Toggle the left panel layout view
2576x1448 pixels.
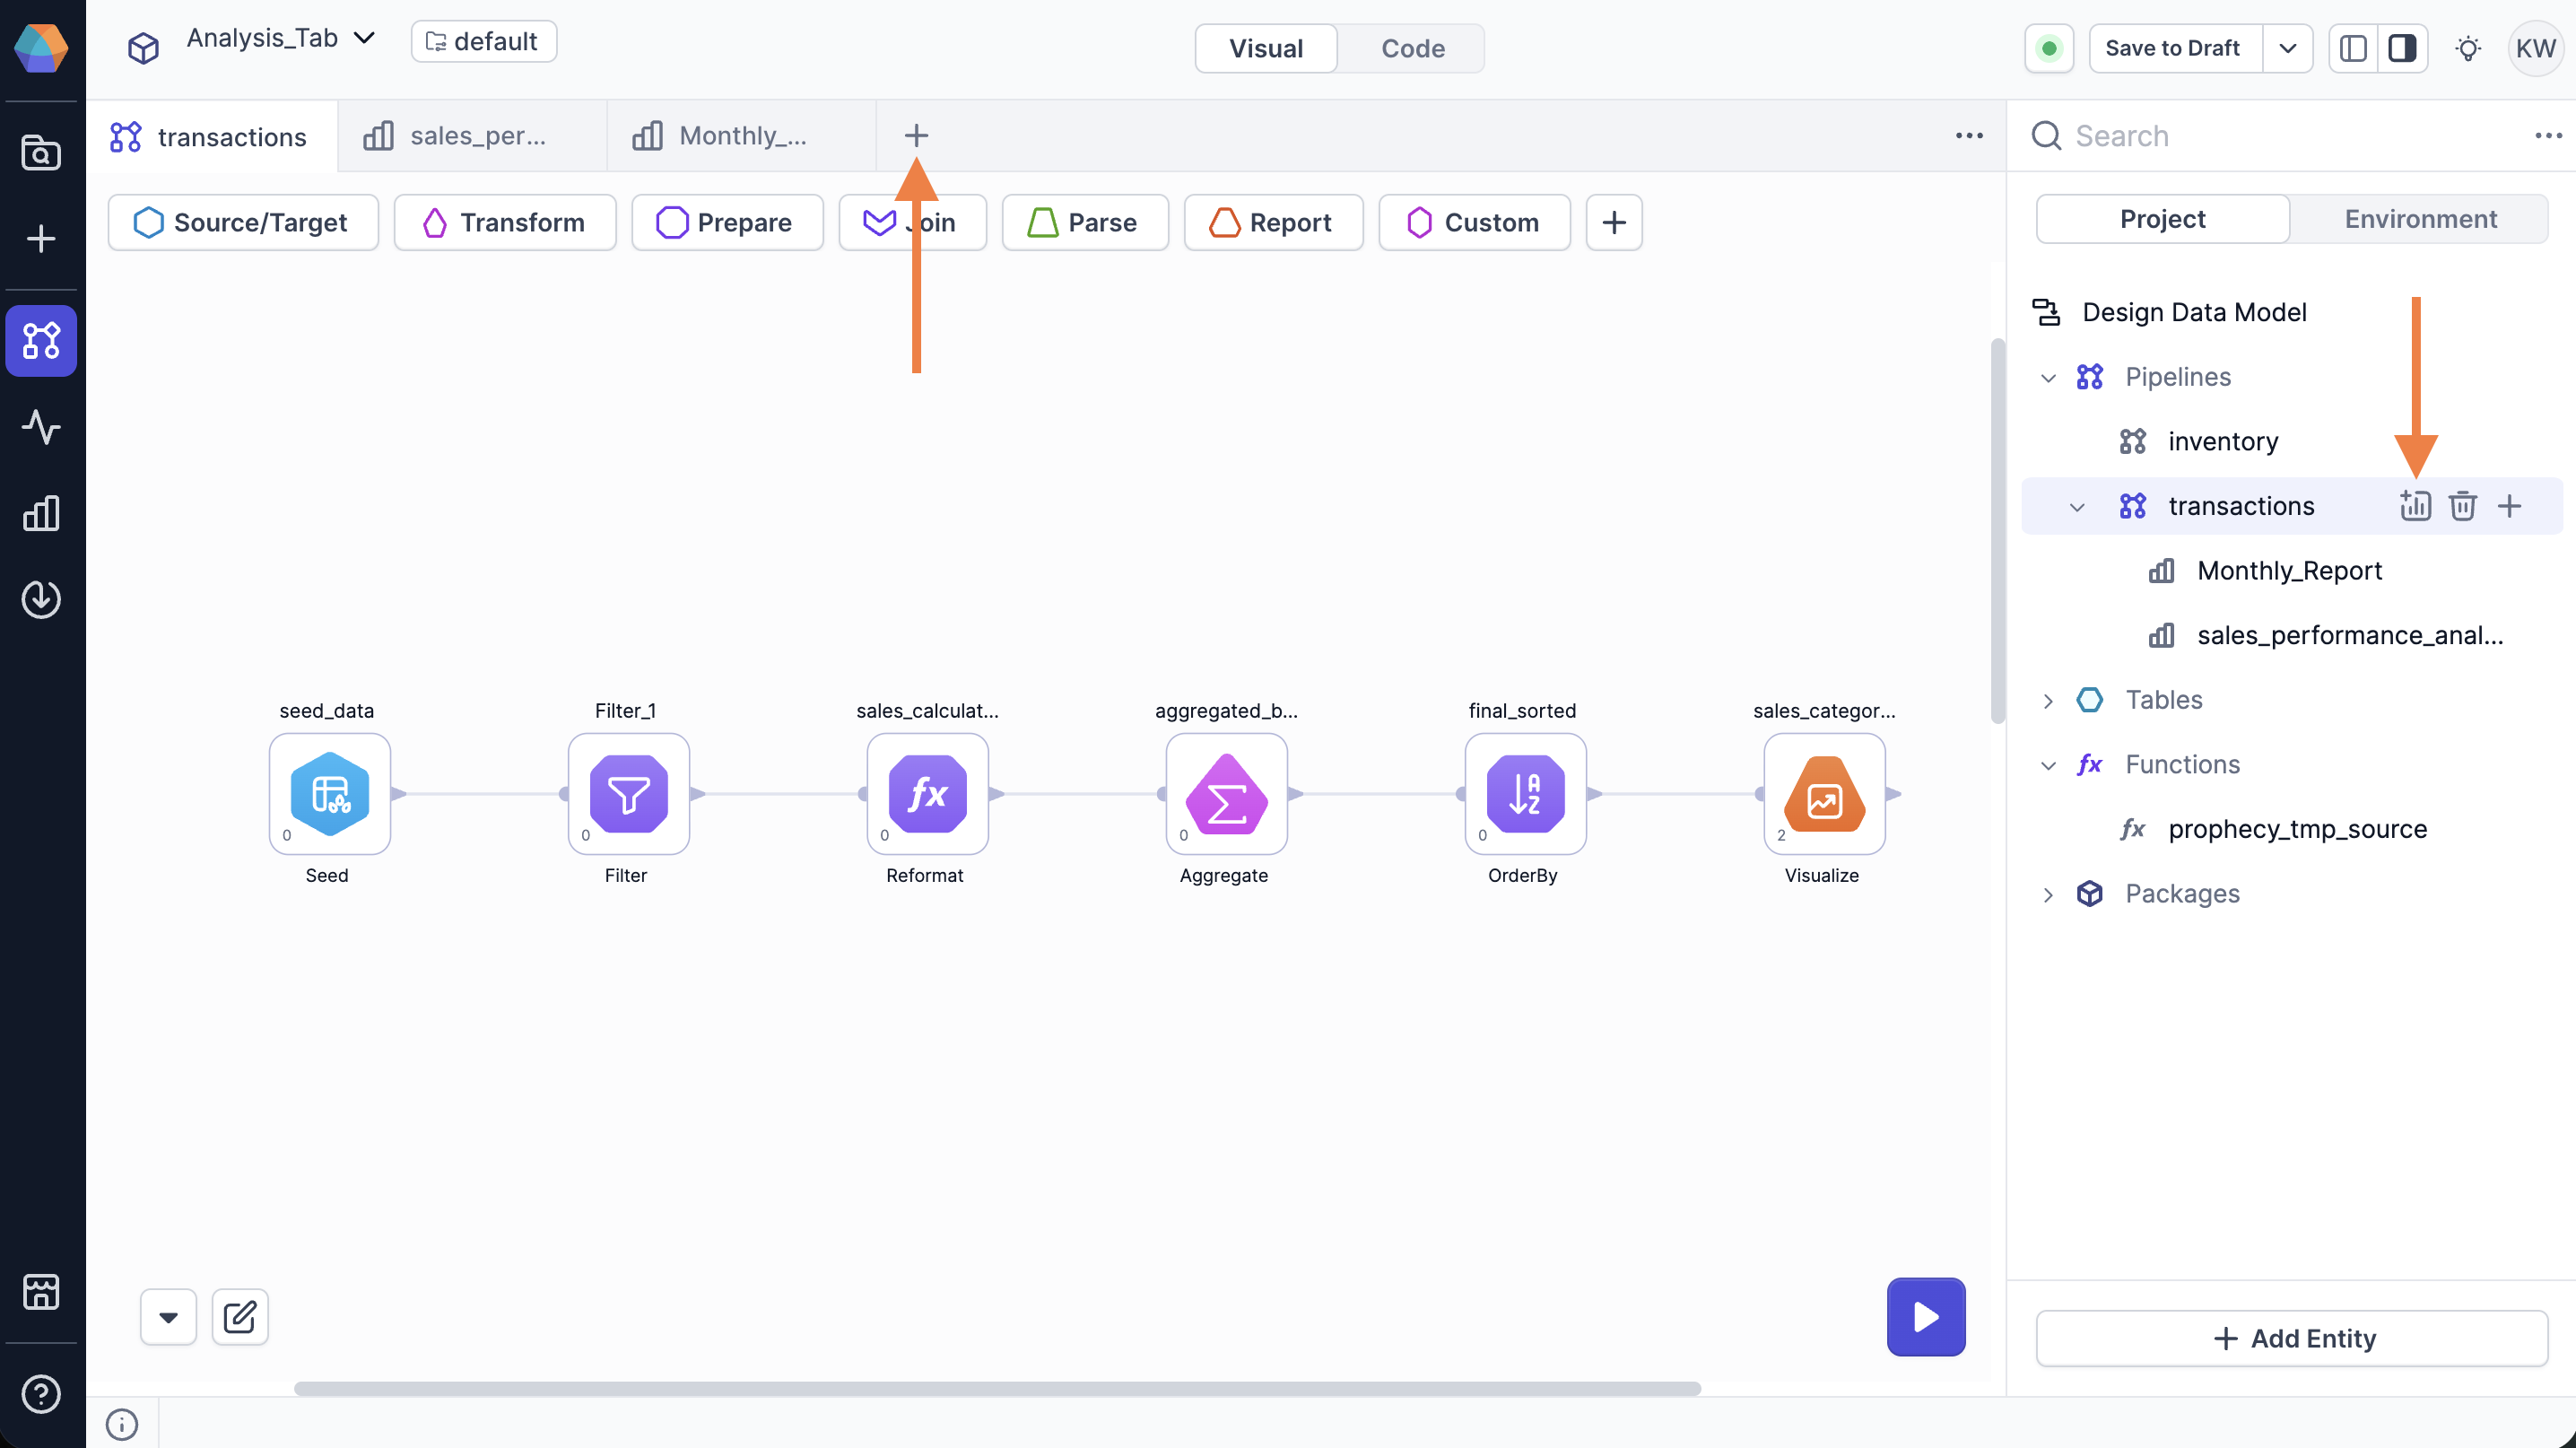pyautogui.click(x=2352, y=47)
